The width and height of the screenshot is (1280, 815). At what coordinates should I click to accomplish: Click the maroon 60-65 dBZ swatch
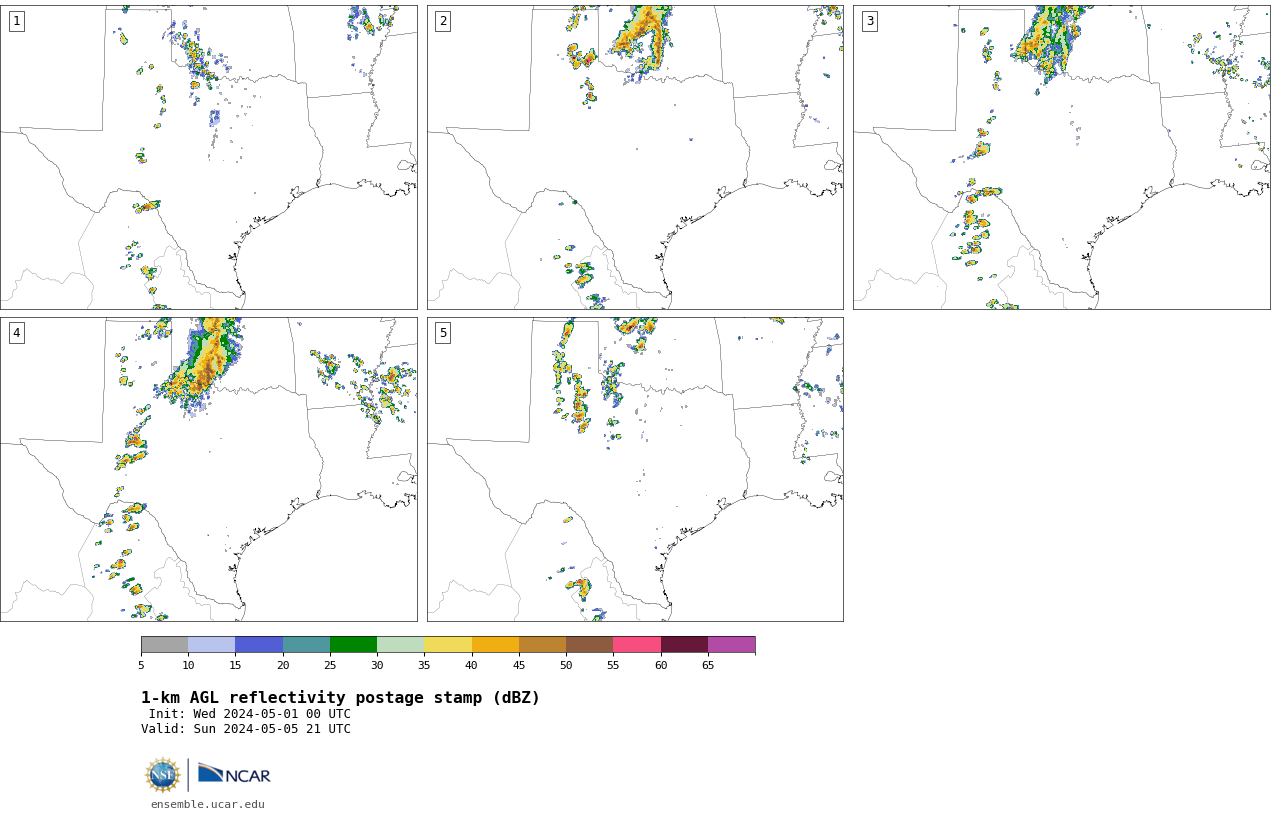pyautogui.click(x=684, y=644)
